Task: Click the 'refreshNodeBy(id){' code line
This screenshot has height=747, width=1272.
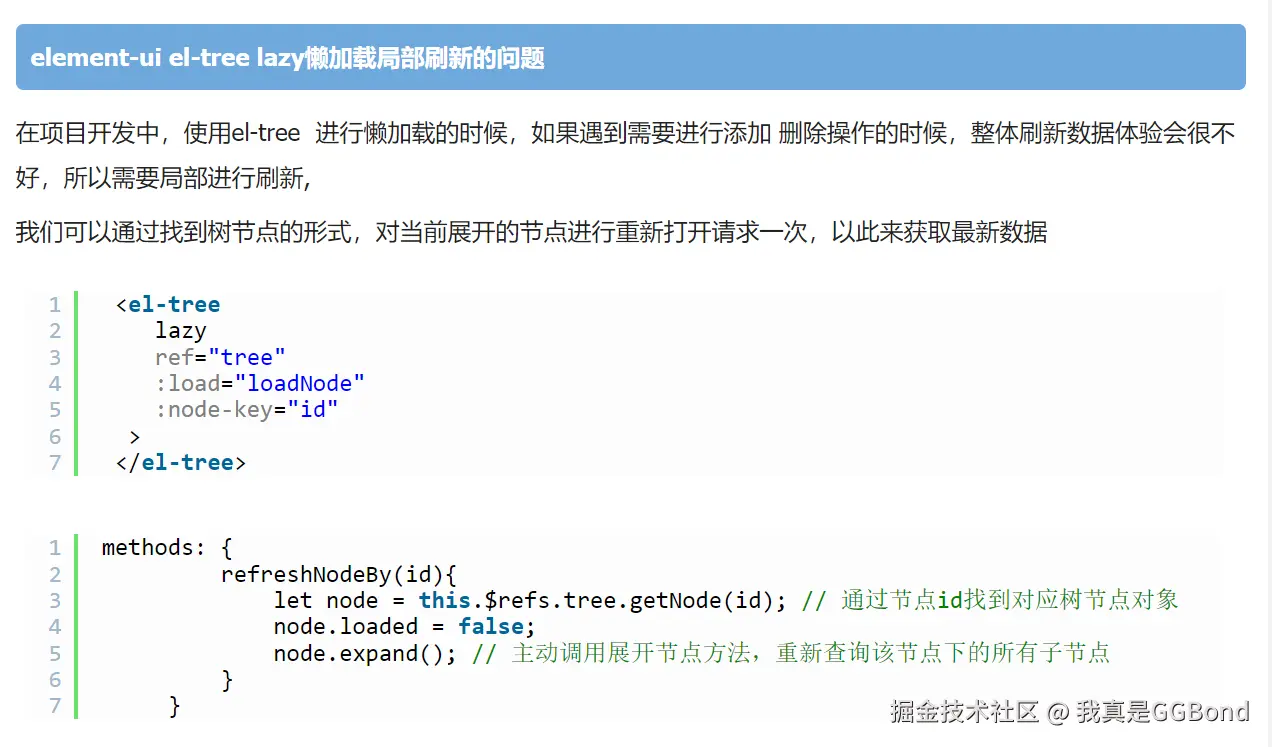Action: point(339,574)
